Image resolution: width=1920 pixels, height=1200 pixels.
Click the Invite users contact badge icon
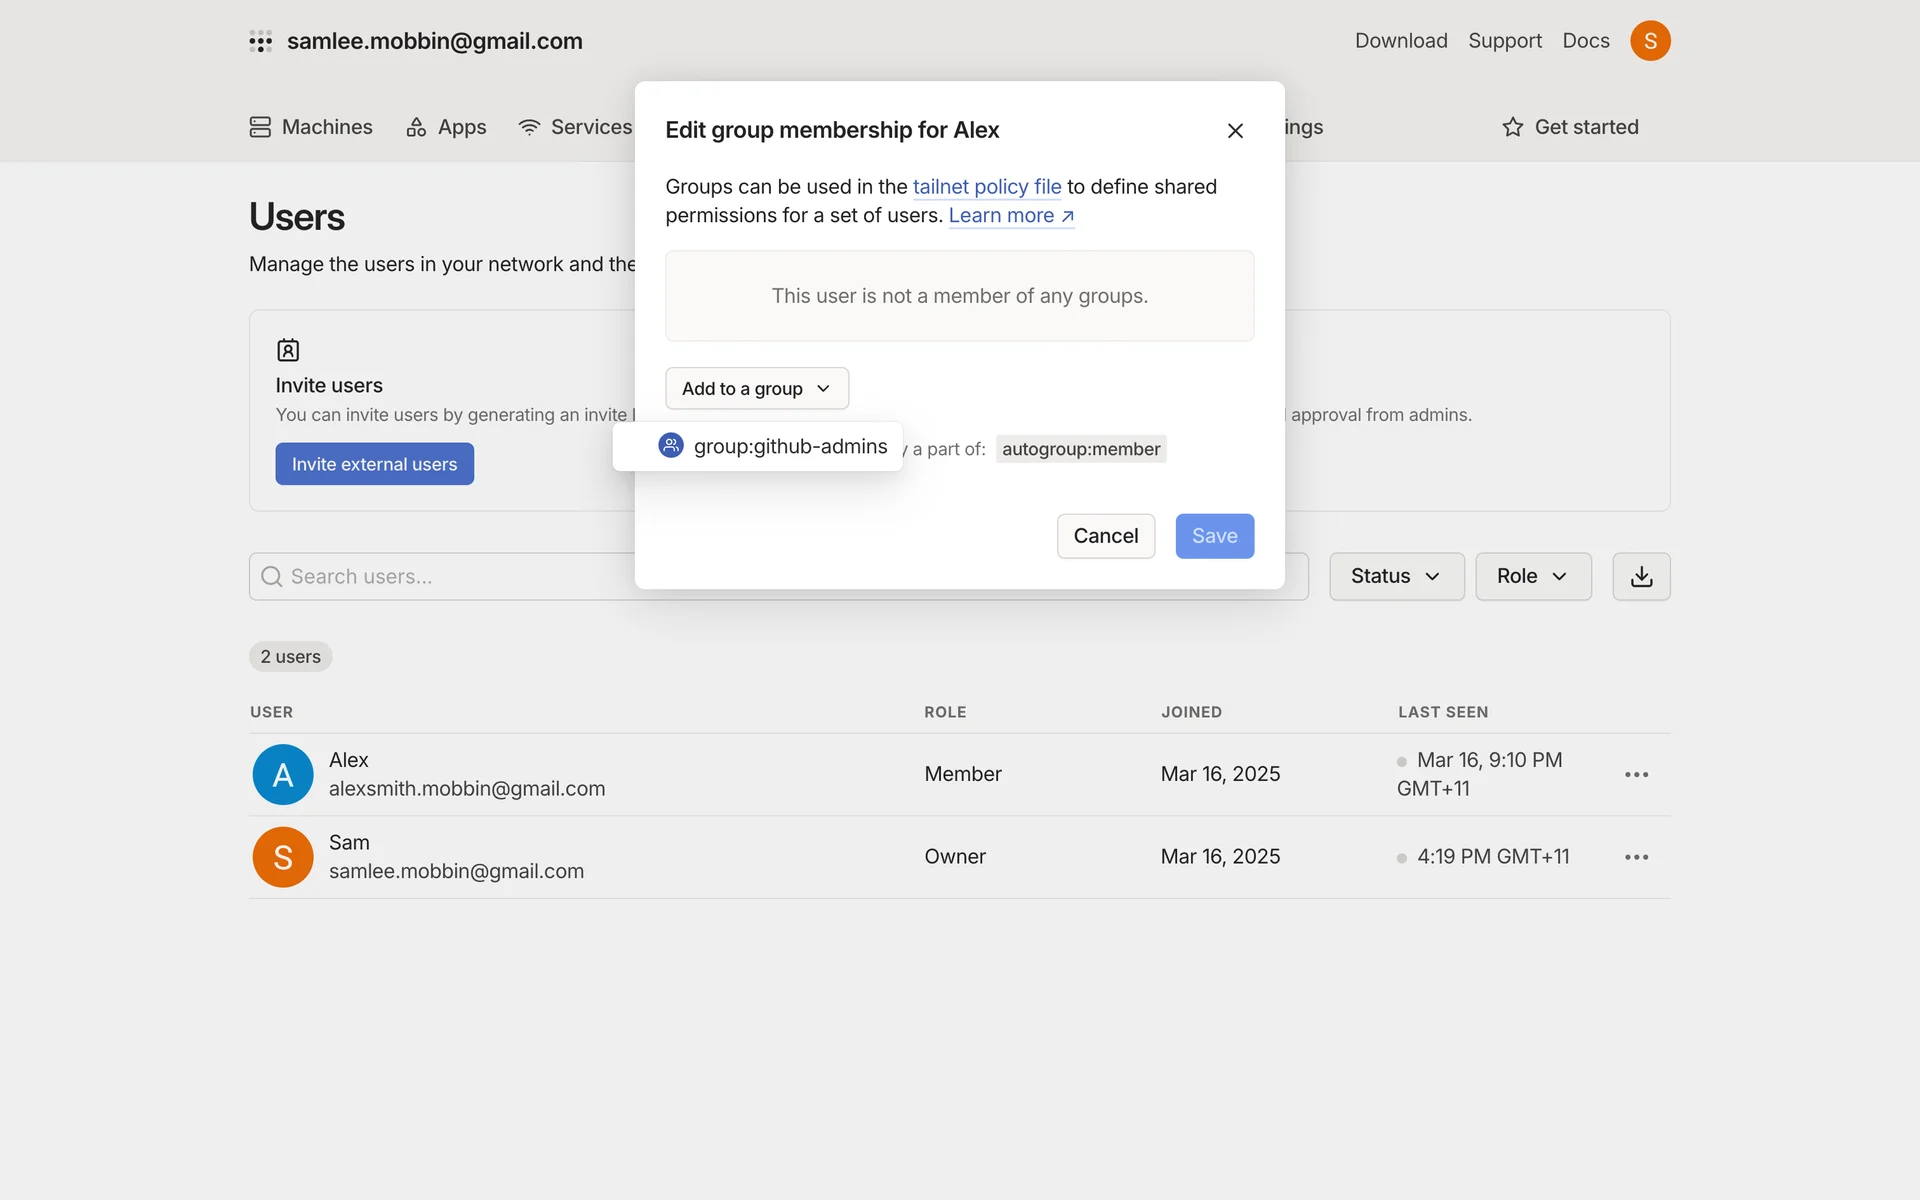click(x=288, y=350)
